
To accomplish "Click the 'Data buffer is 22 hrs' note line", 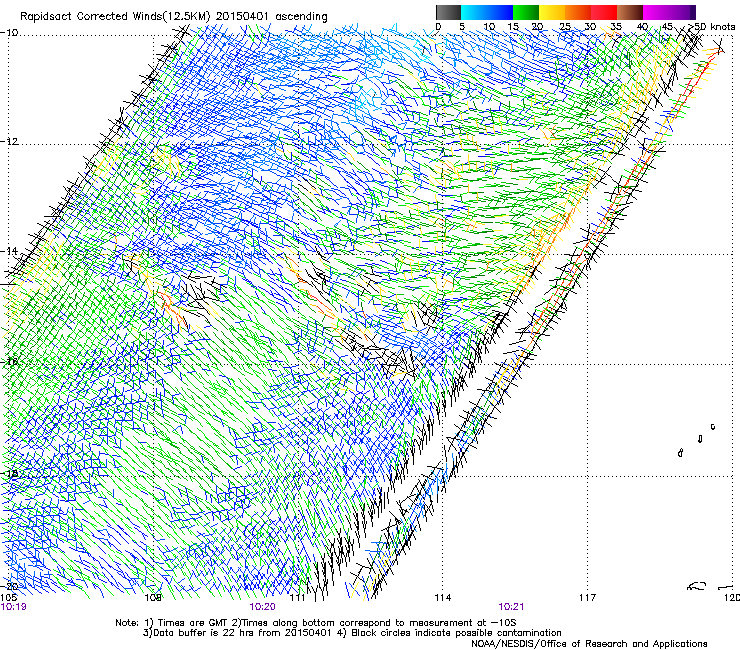I will pos(352,633).
